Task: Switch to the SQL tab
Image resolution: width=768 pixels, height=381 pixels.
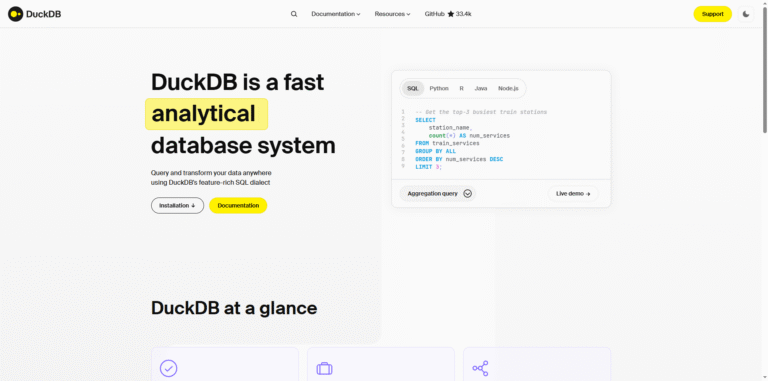Action: [x=413, y=89]
